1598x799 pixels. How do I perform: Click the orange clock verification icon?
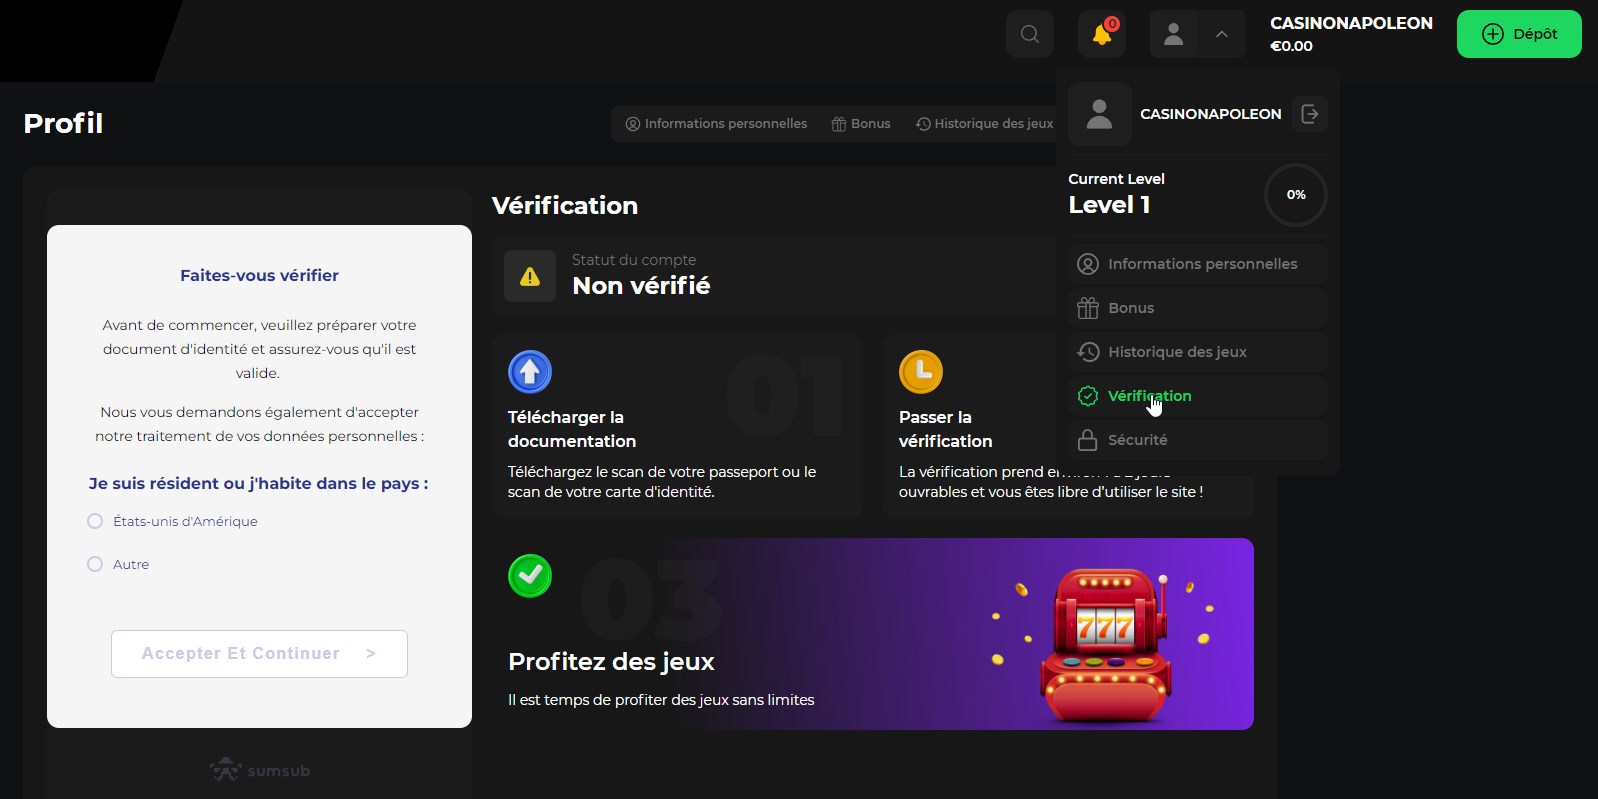[921, 372]
